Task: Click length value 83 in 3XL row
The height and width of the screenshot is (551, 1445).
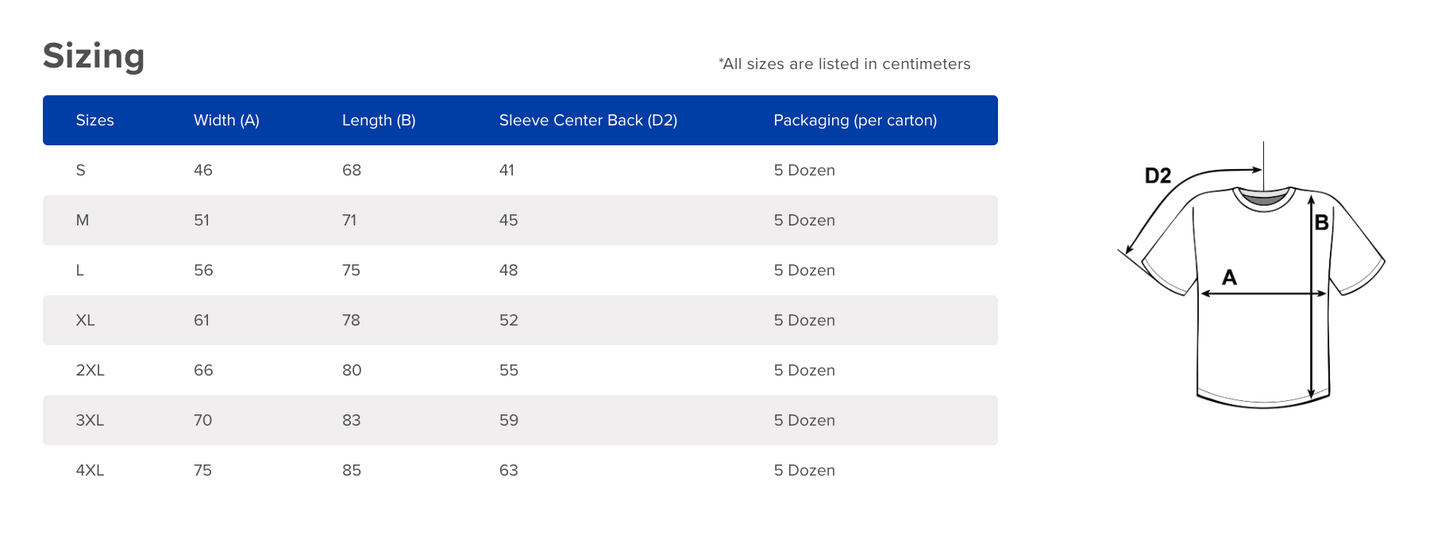Action: pyautogui.click(x=351, y=420)
